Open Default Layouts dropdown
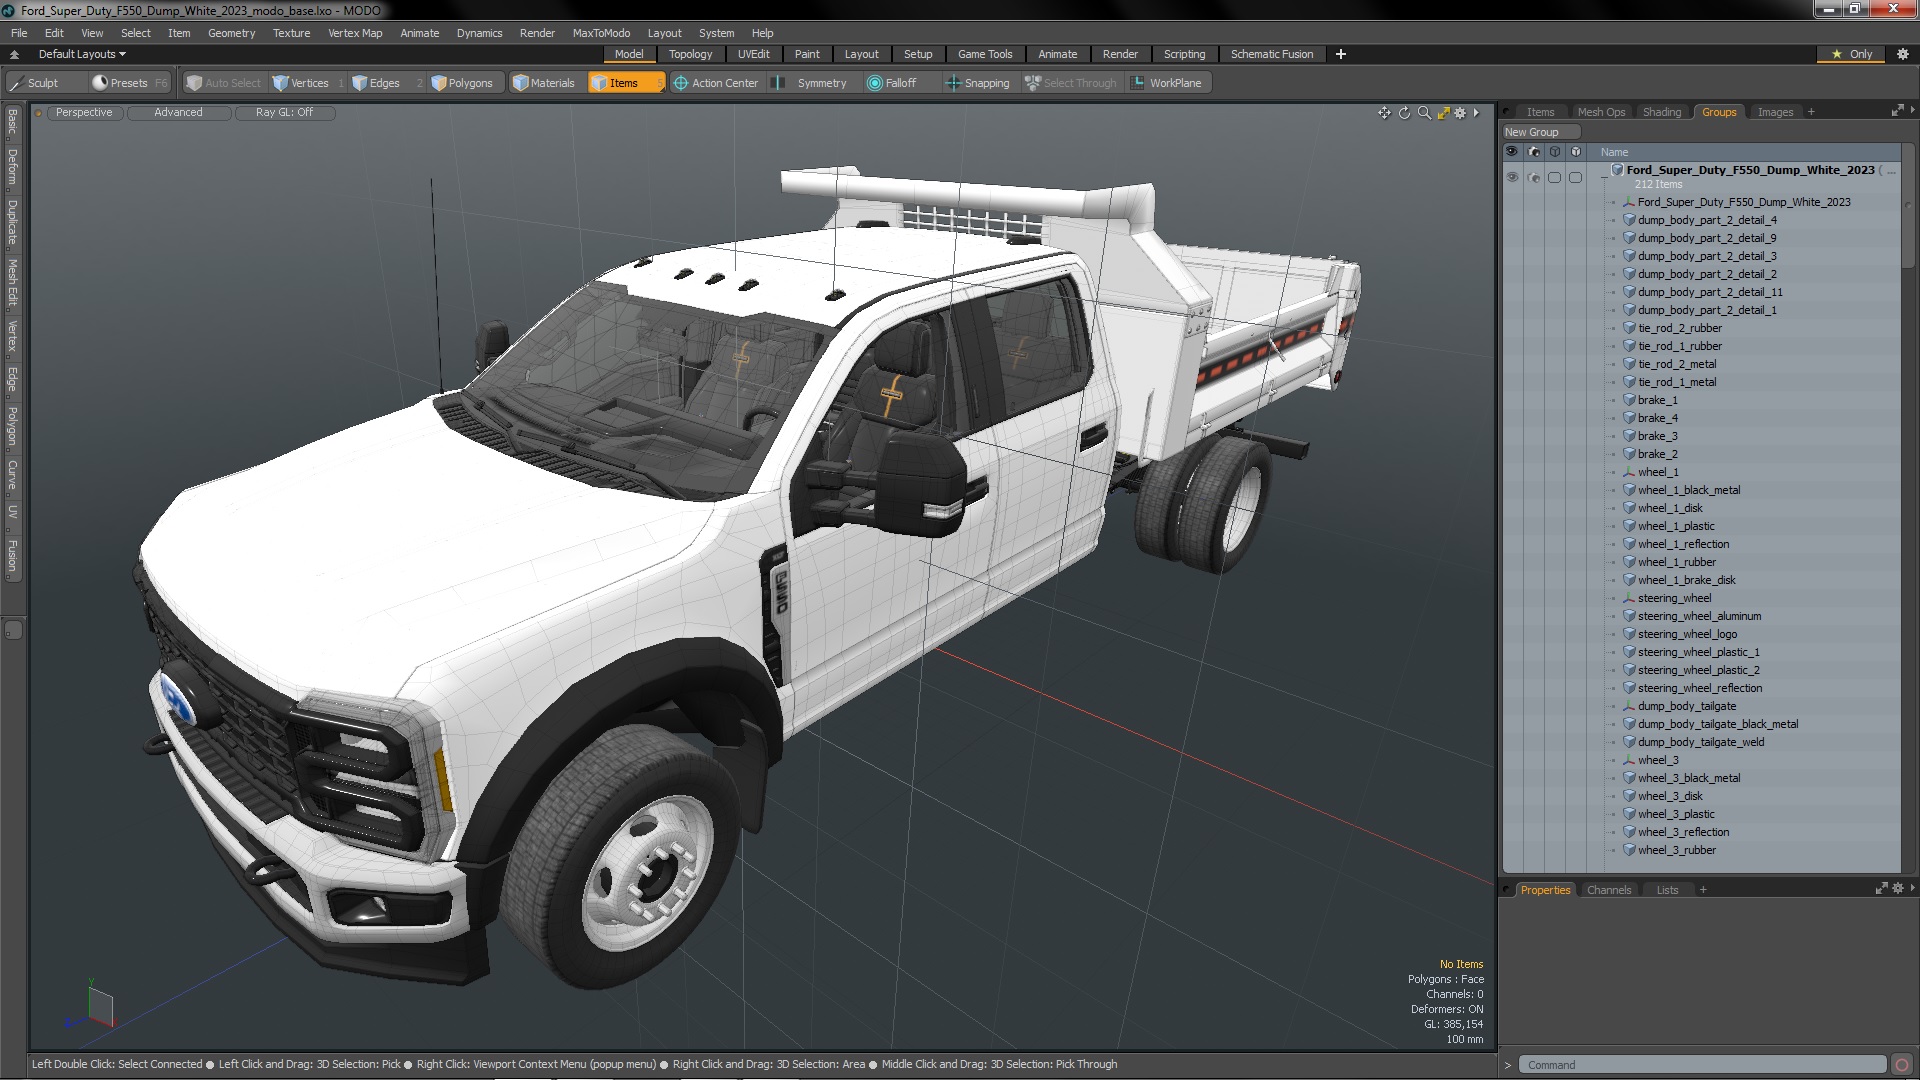Viewport: 1920px width, 1080px height. [x=82, y=54]
